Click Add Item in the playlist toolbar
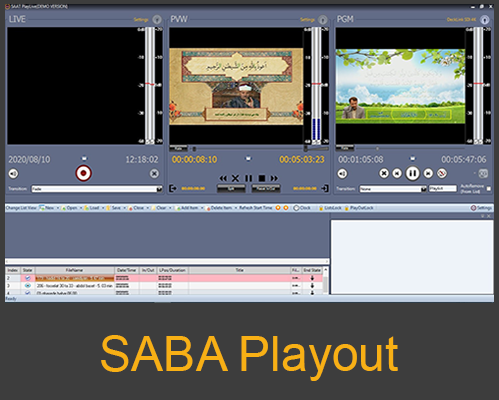 [x=187, y=208]
